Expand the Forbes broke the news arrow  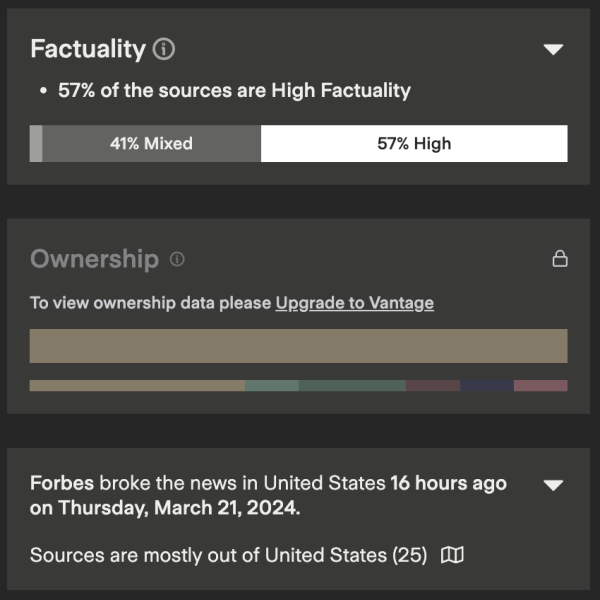[553, 485]
